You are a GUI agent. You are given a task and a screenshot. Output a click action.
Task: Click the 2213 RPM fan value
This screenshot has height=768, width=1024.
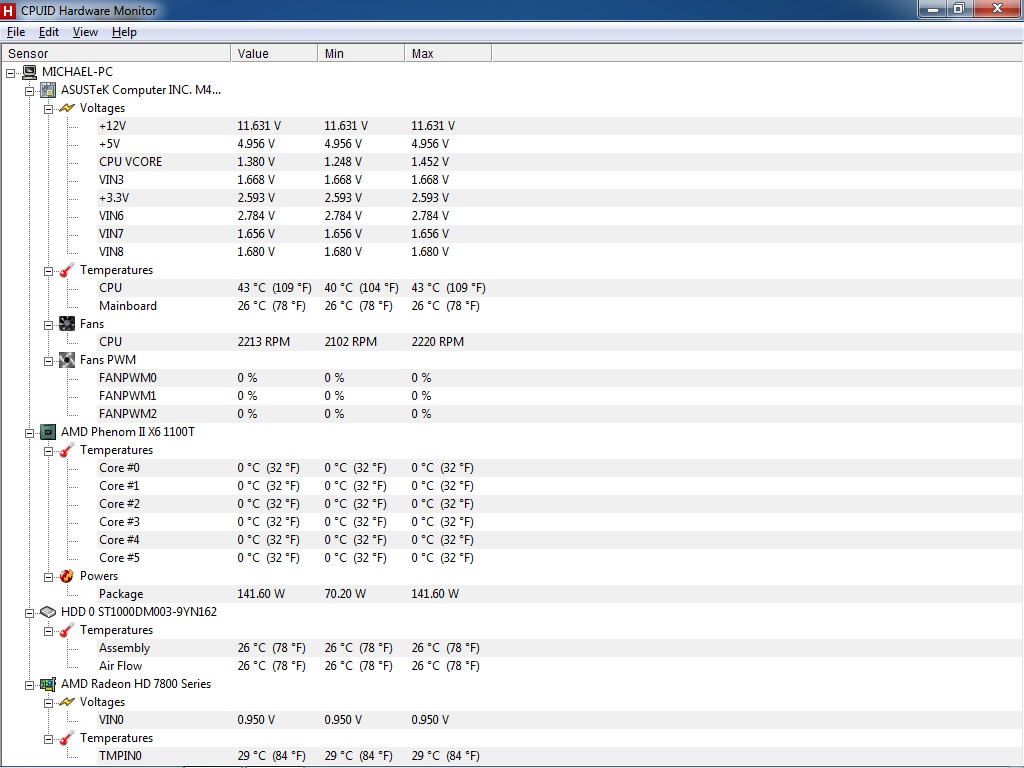[264, 342]
